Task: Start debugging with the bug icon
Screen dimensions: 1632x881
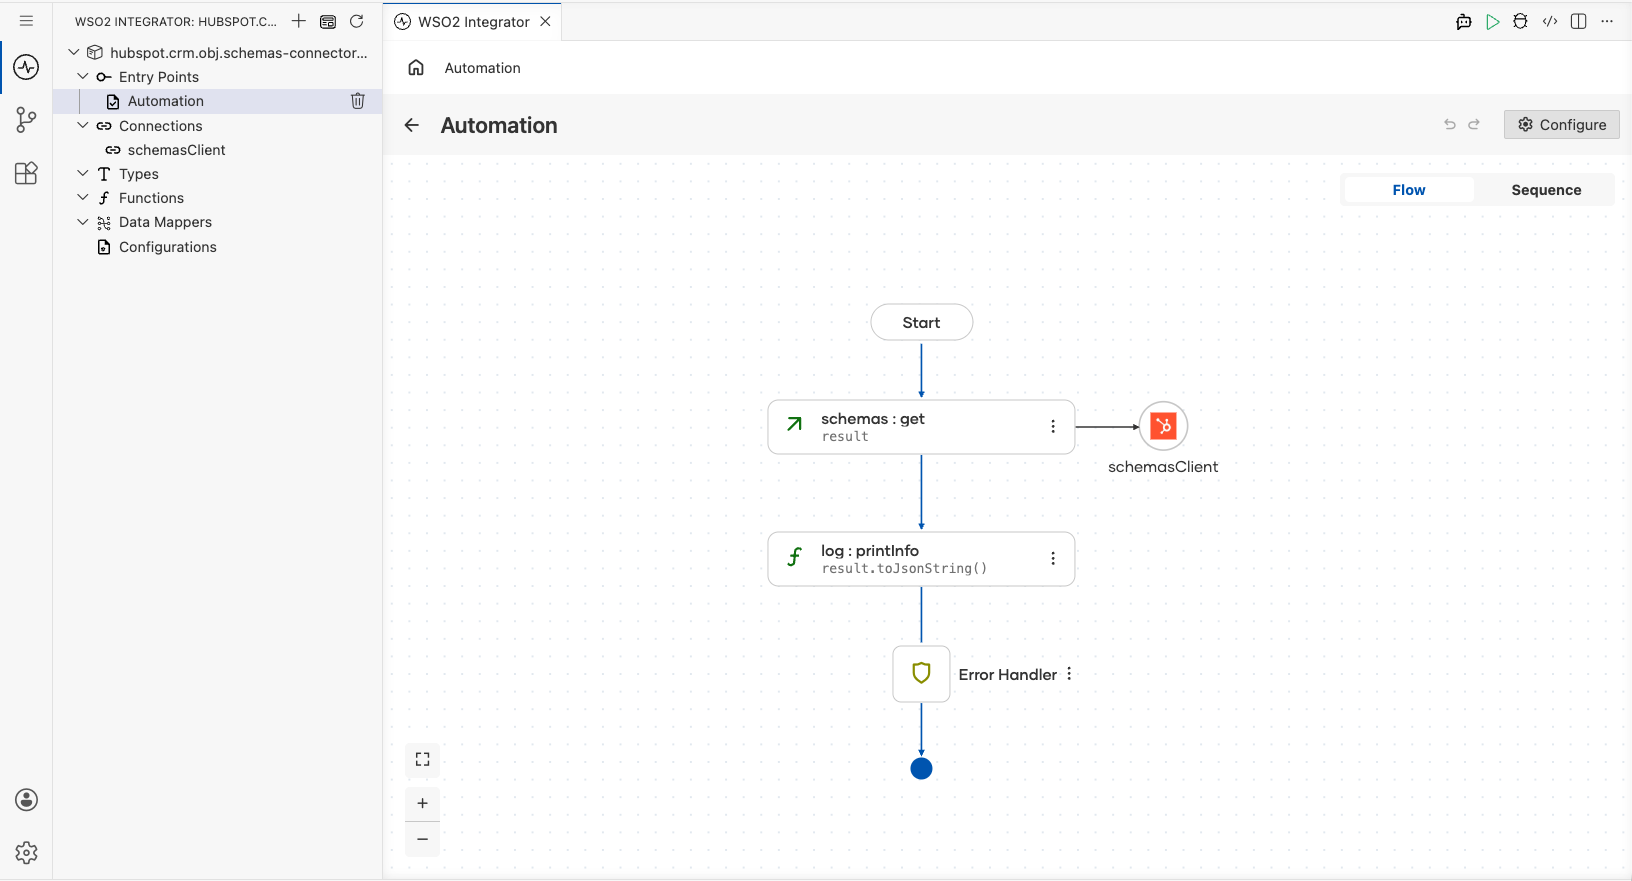Action: coord(1520,22)
